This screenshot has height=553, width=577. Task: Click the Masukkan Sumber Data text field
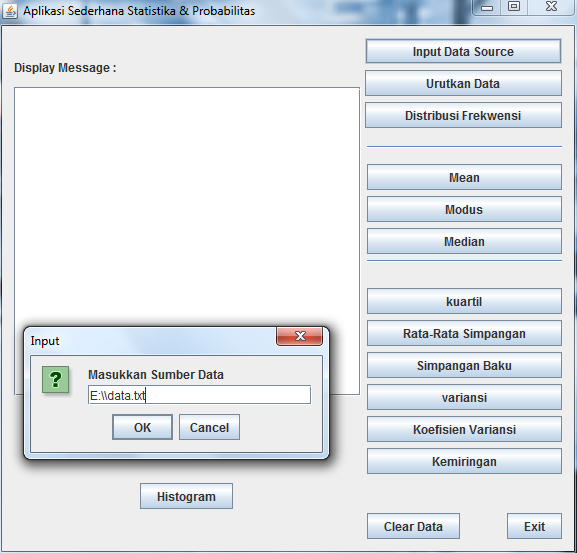(199, 395)
